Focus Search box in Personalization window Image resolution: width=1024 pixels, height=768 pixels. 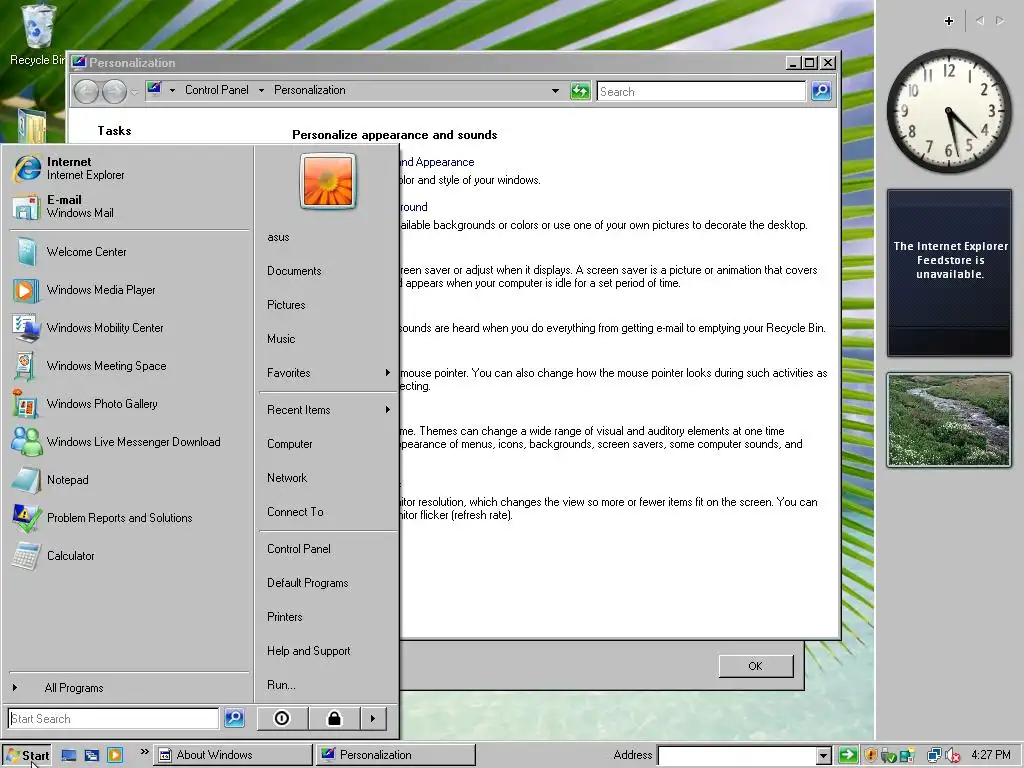coord(701,91)
